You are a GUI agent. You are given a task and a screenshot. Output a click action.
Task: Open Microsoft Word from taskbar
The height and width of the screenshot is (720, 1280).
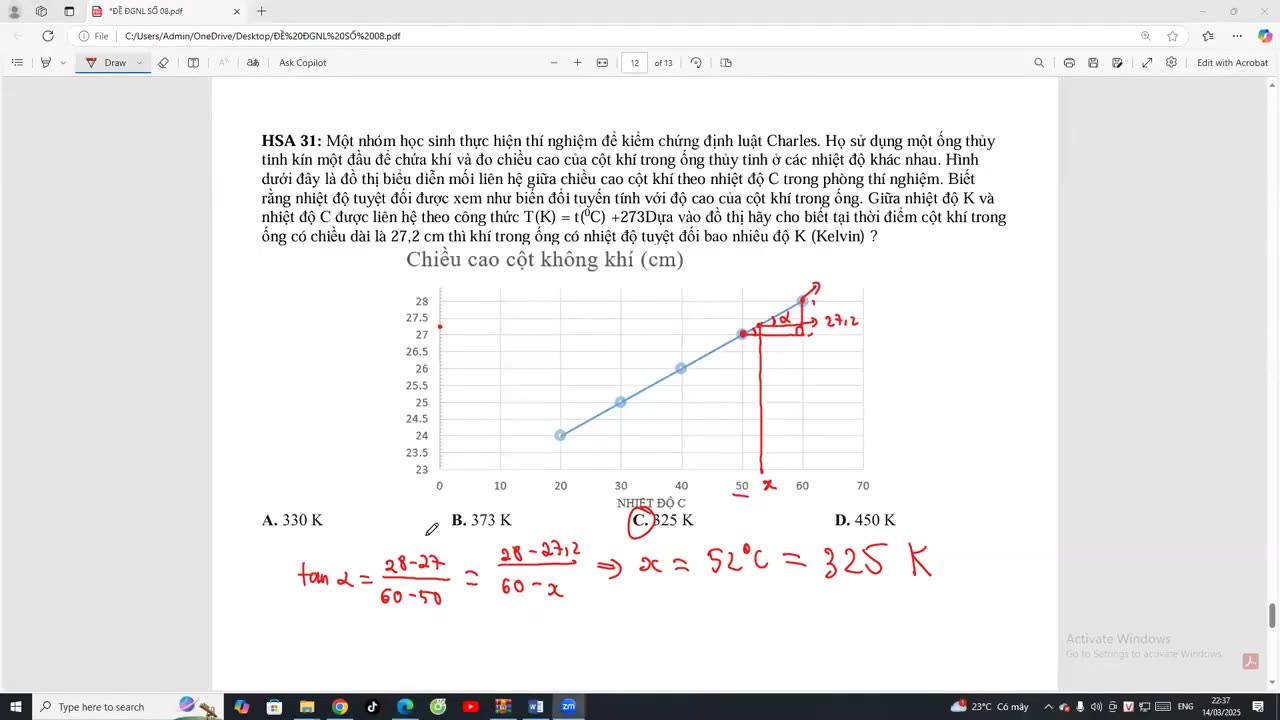(536, 707)
